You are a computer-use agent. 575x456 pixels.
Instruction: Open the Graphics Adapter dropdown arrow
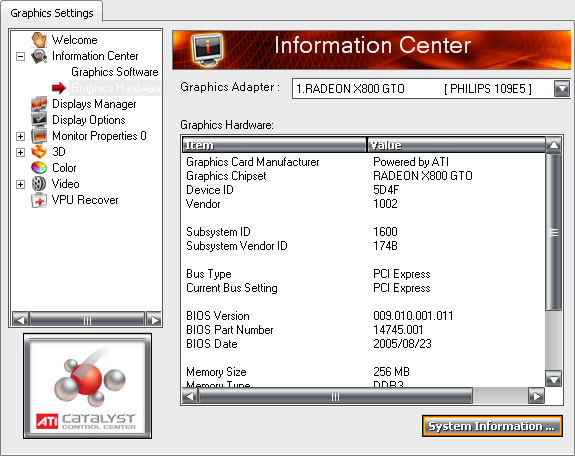point(561,88)
